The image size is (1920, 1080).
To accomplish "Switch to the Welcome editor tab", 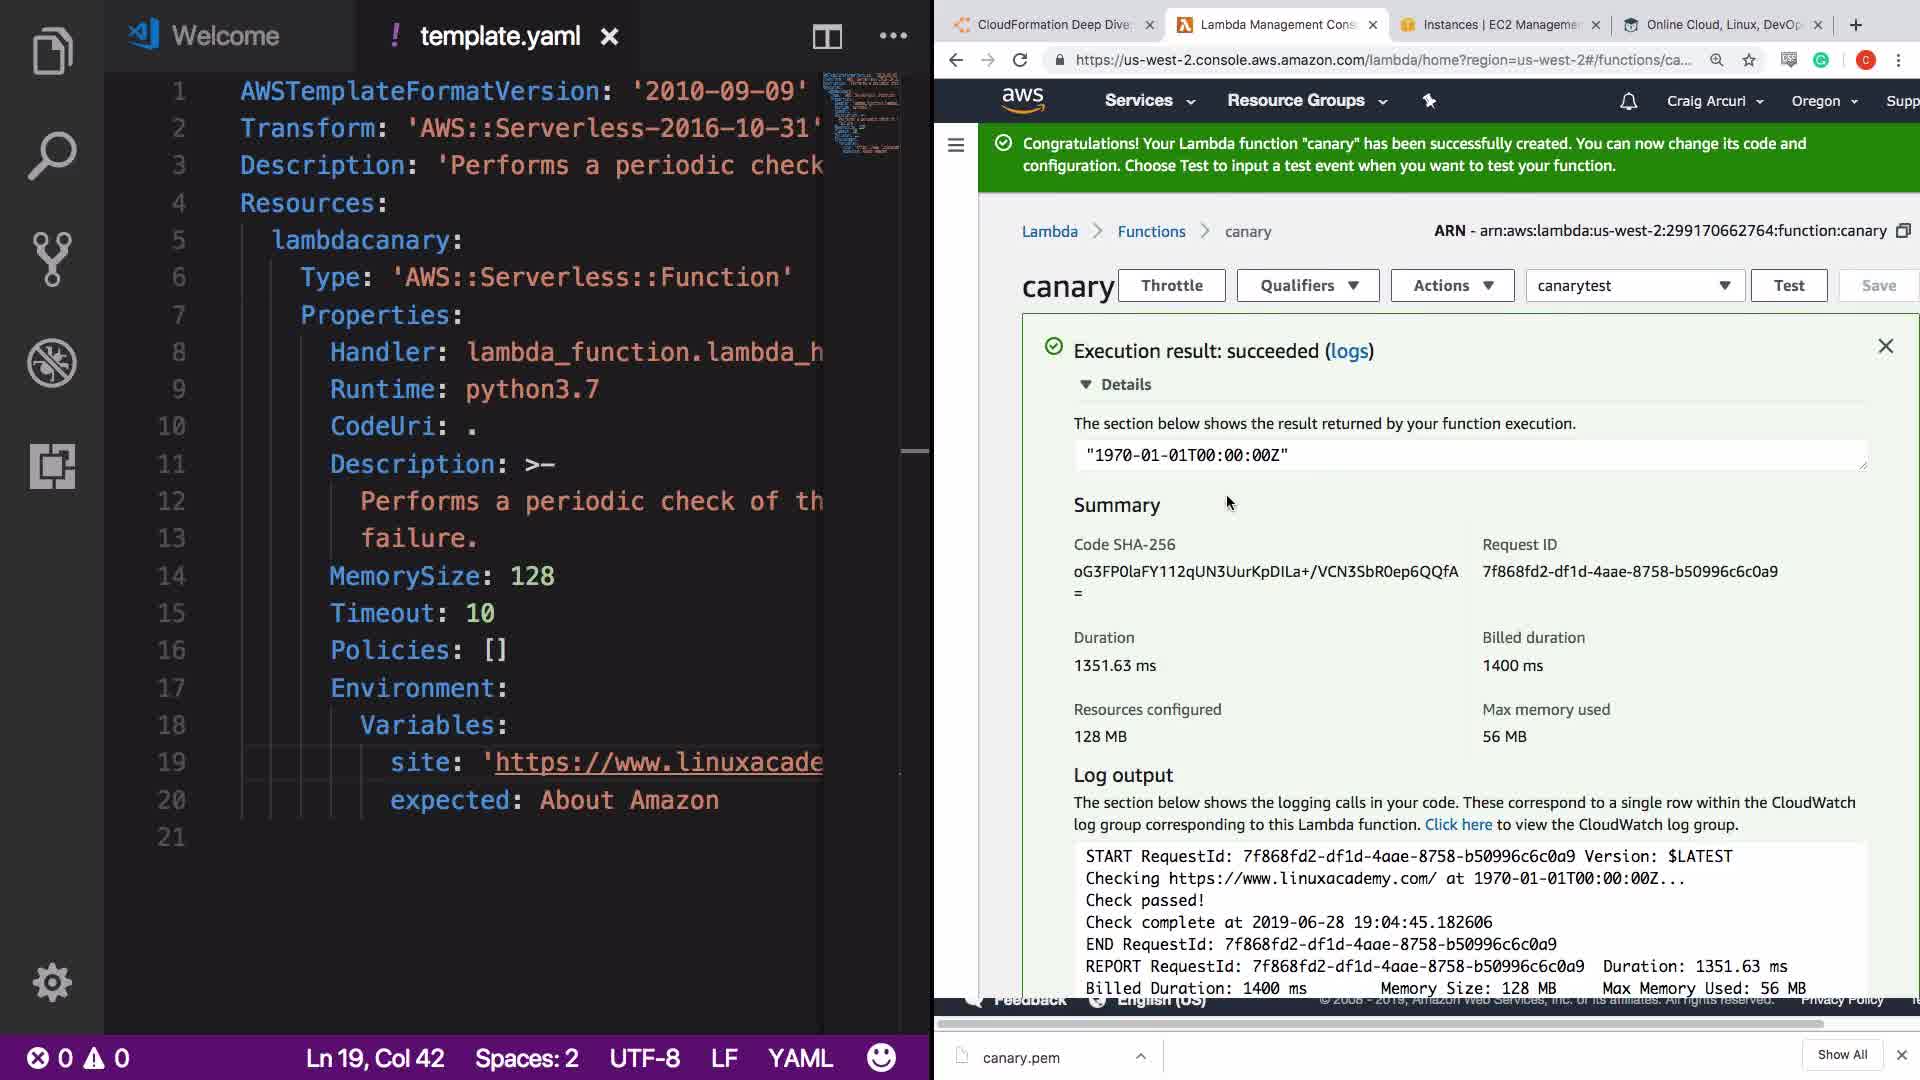I will [x=224, y=37].
